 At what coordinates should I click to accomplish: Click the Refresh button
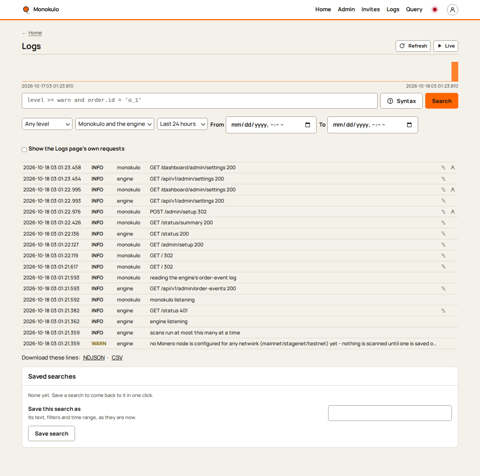point(413,46)
